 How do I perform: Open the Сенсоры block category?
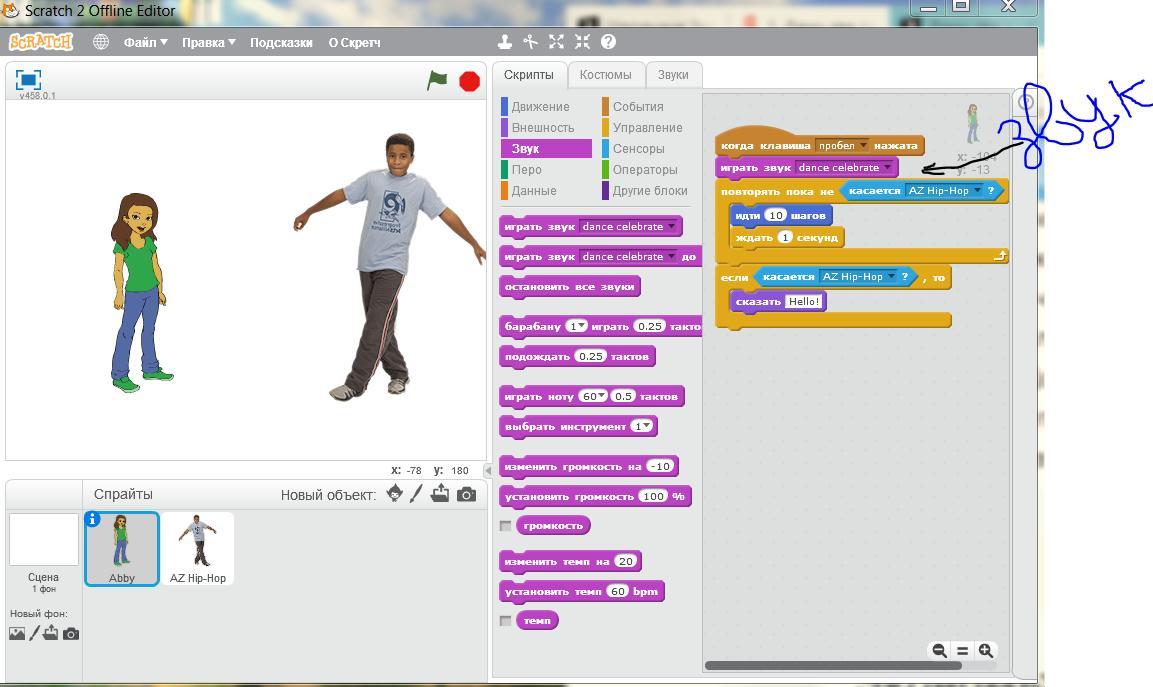[638, 149]
